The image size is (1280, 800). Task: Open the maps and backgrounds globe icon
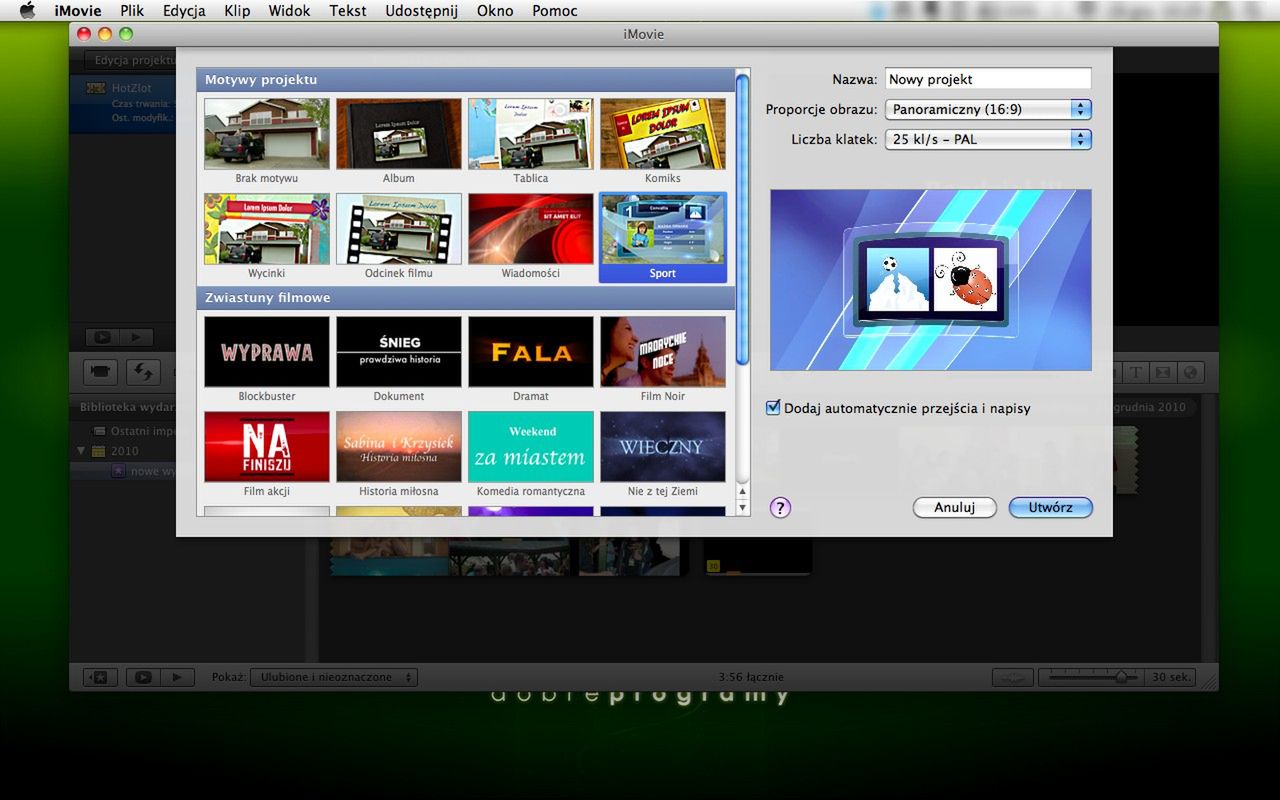click(x=1190, y=372)
